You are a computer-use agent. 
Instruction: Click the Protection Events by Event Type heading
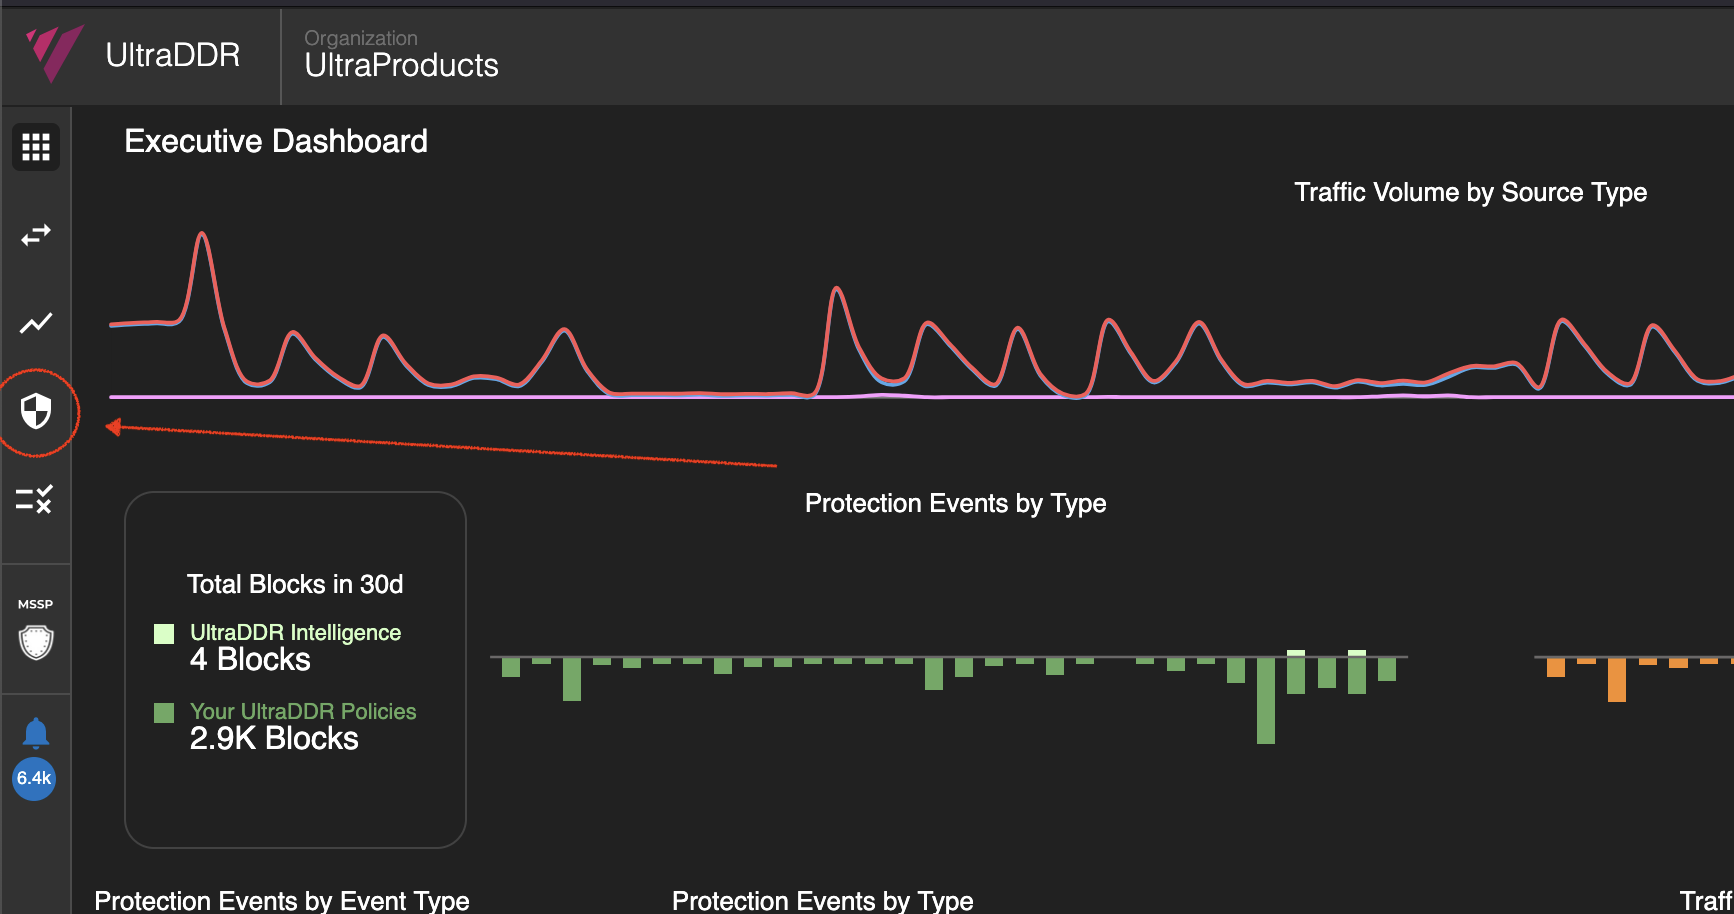[282, 901]
